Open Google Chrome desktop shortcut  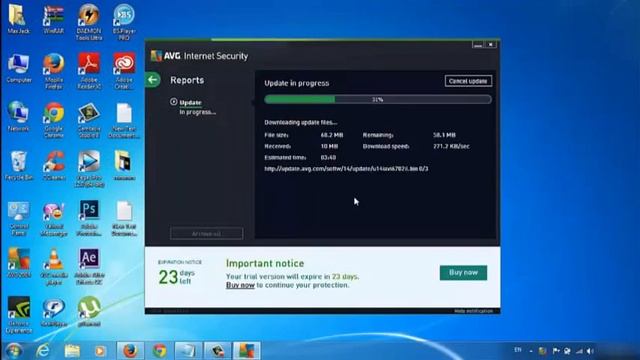click(x=53, y=120)
